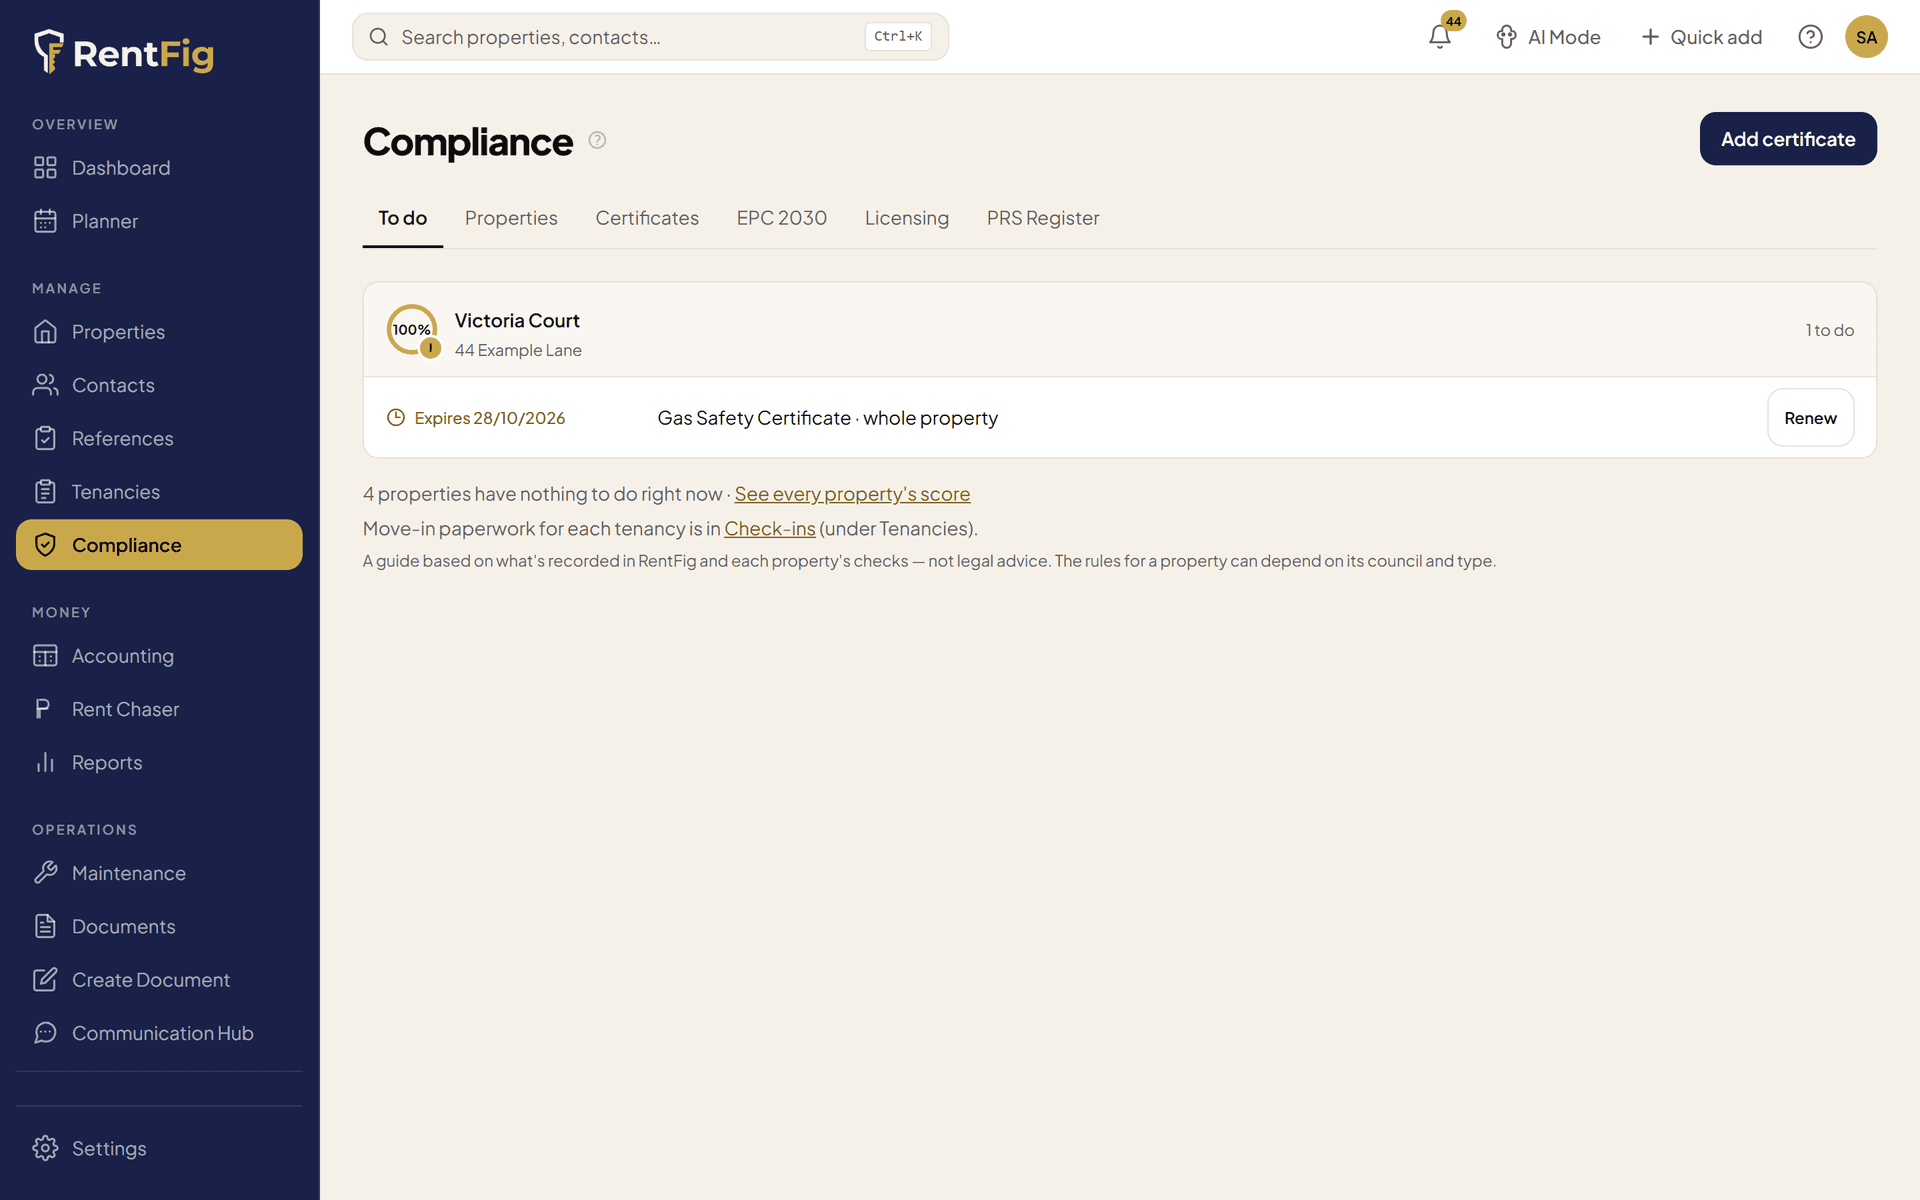
Task: Switch to the Certificates tab
Action: tap(647, 218)
